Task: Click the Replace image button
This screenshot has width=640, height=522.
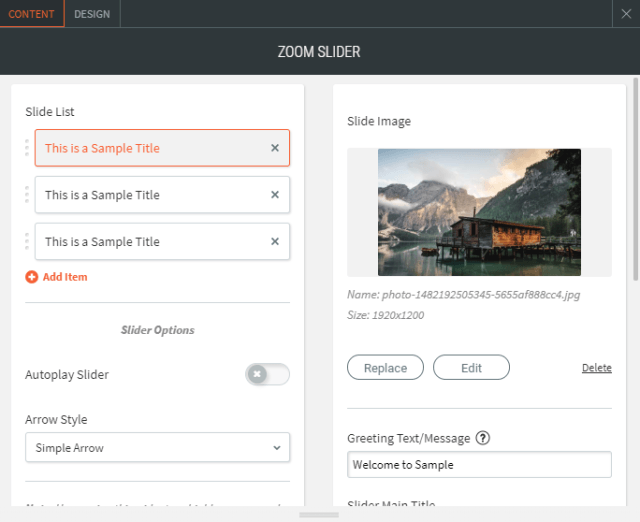Action: pos(385,368)
